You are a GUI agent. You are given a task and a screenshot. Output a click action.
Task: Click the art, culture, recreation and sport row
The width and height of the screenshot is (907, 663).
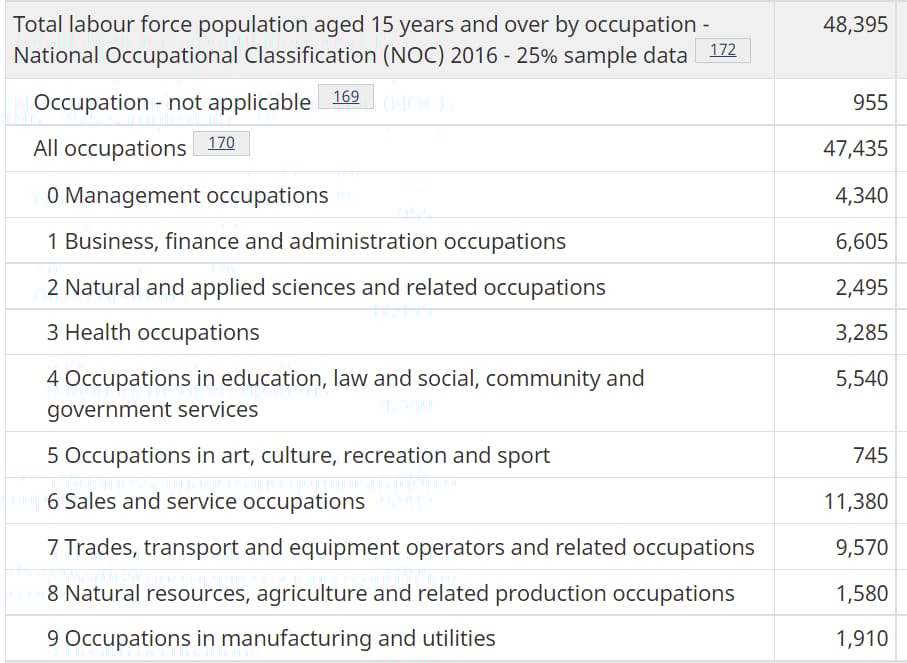(298, 455)
